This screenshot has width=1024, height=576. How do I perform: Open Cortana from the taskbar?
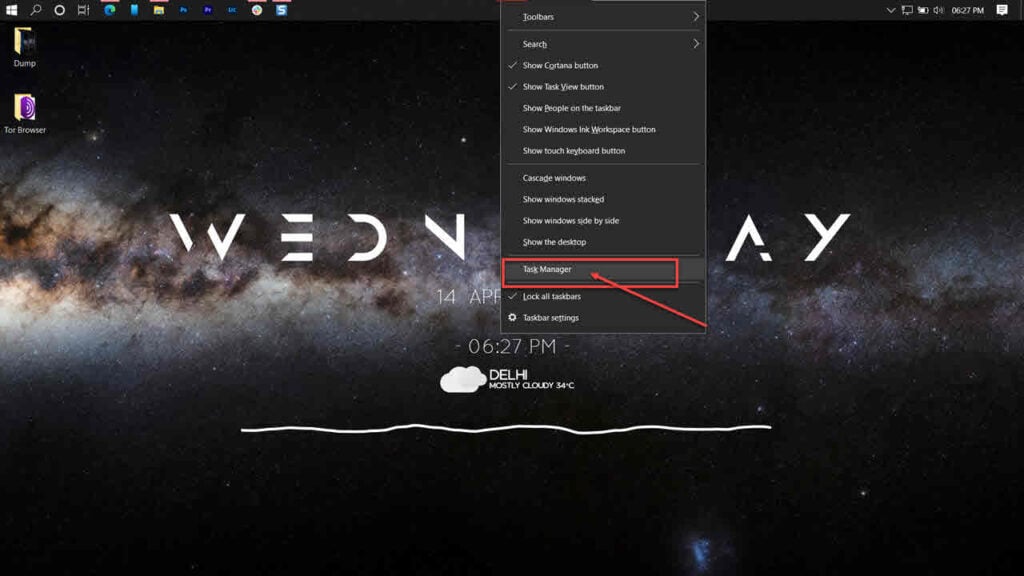tap(60, 10)
